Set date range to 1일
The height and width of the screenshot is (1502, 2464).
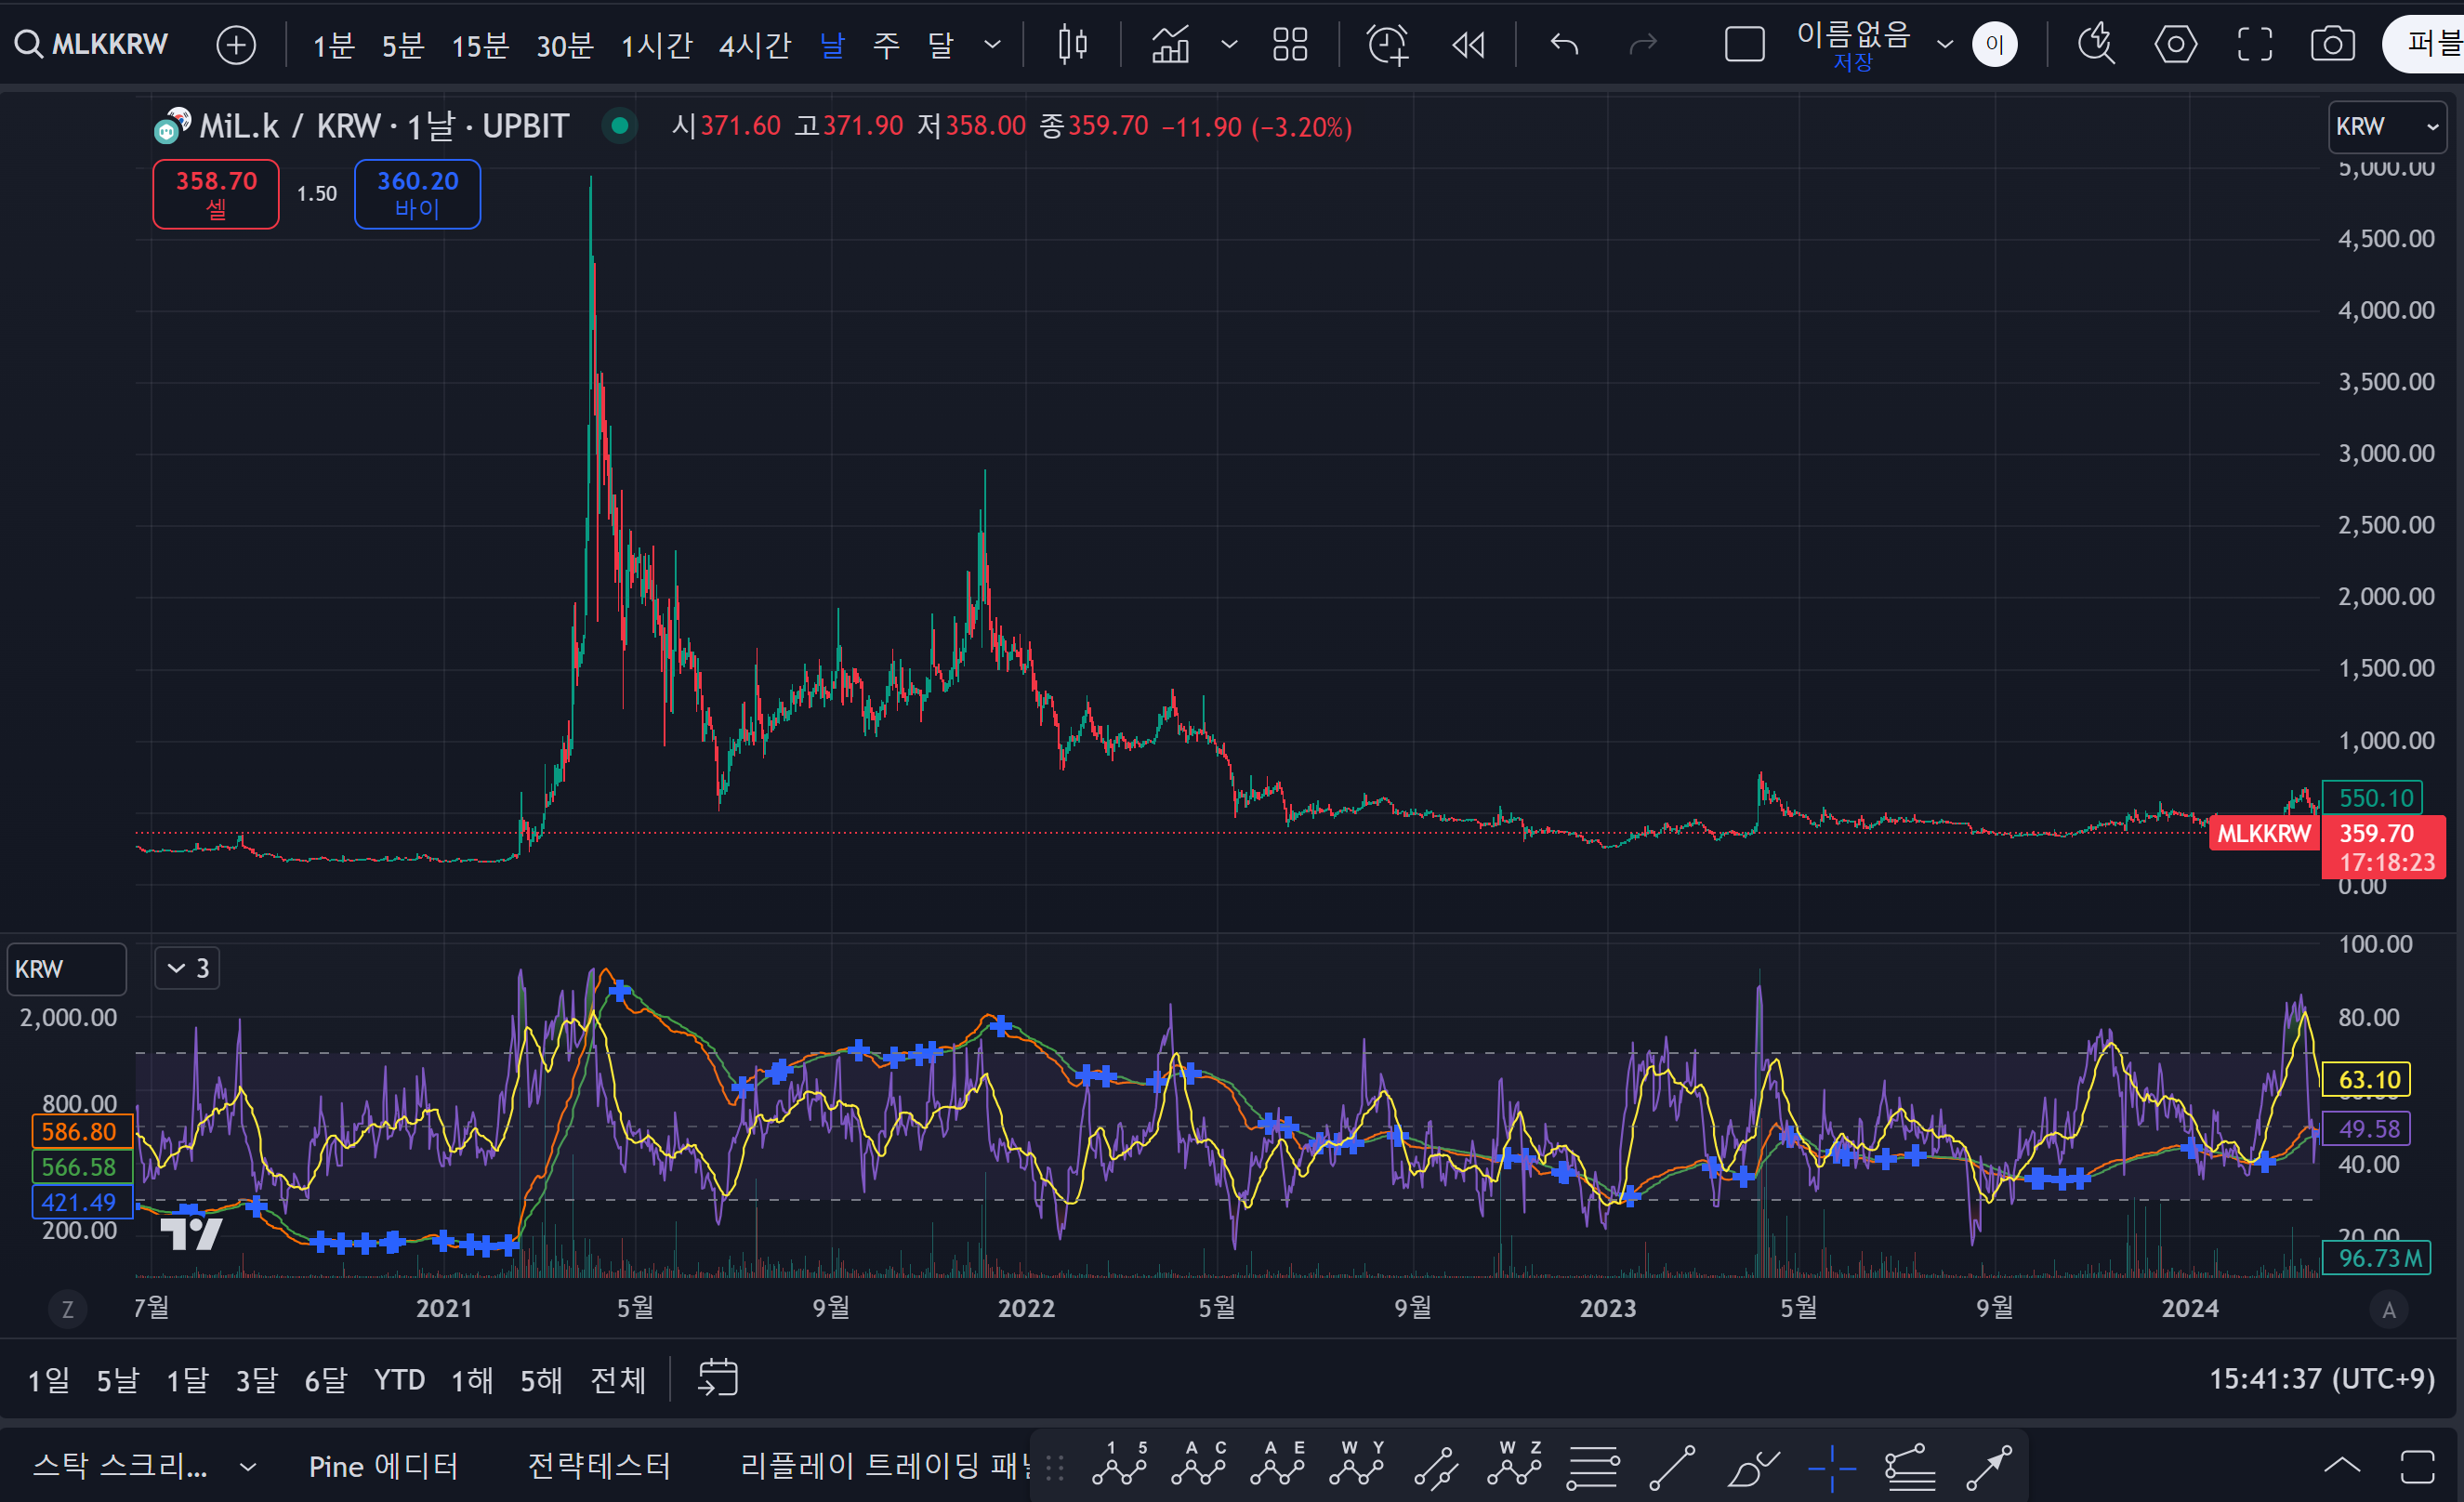pos(48,1380)
